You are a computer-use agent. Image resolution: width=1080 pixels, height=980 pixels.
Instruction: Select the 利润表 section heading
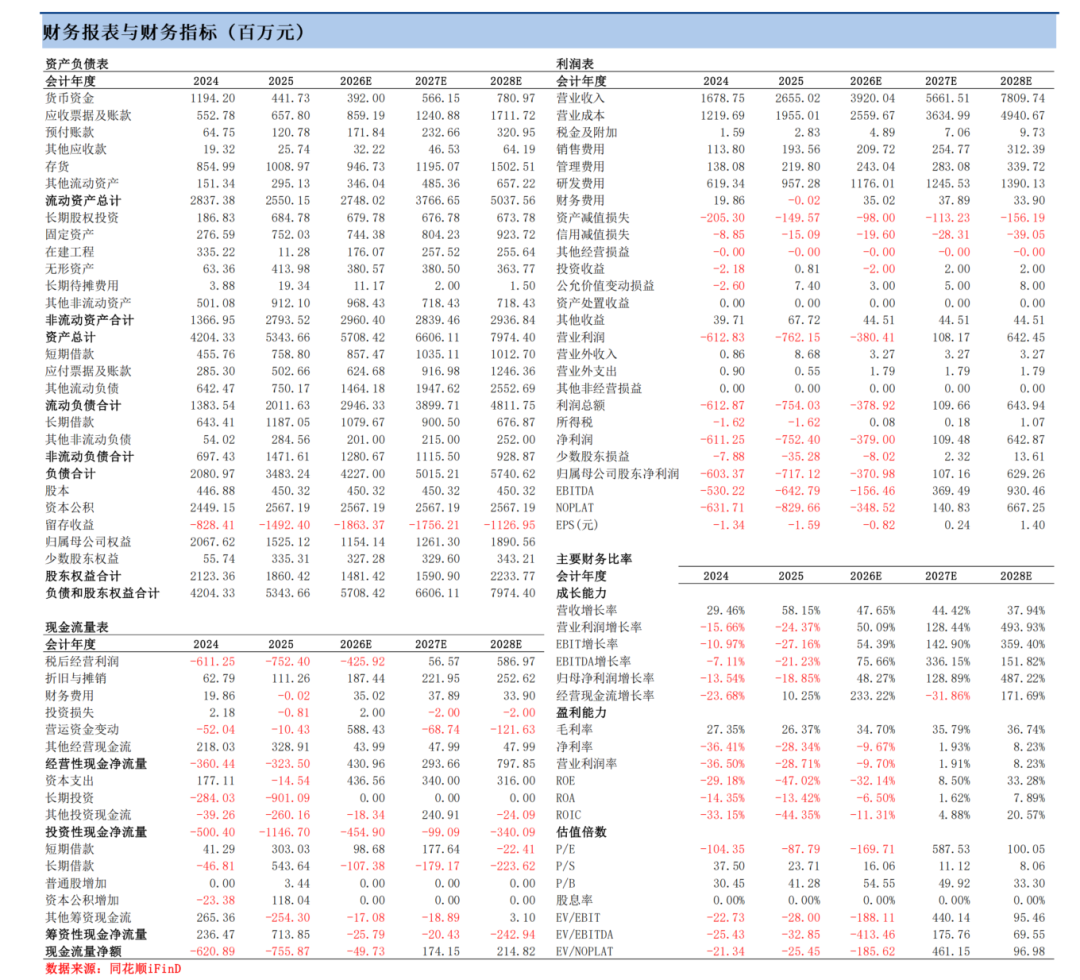tap(575, 64)
